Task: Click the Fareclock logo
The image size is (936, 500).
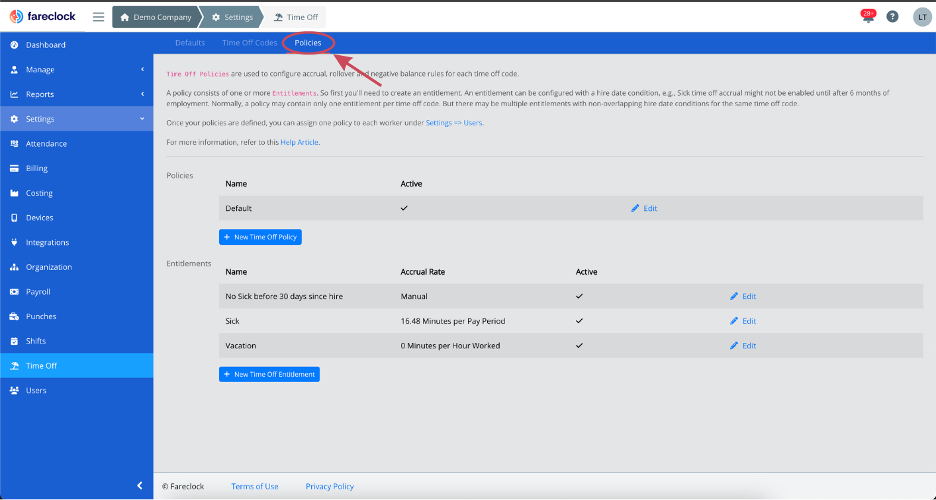Action: (x=42, y=17)
